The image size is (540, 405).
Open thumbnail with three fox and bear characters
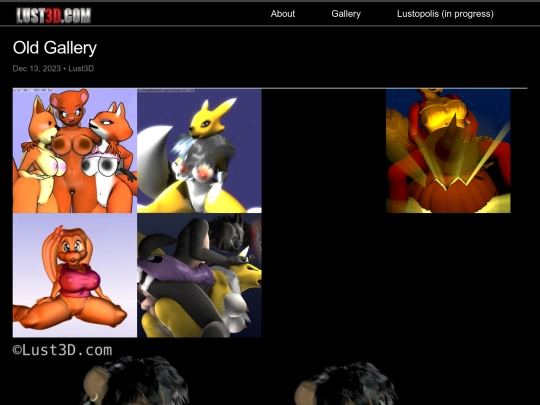click(75, 151)
